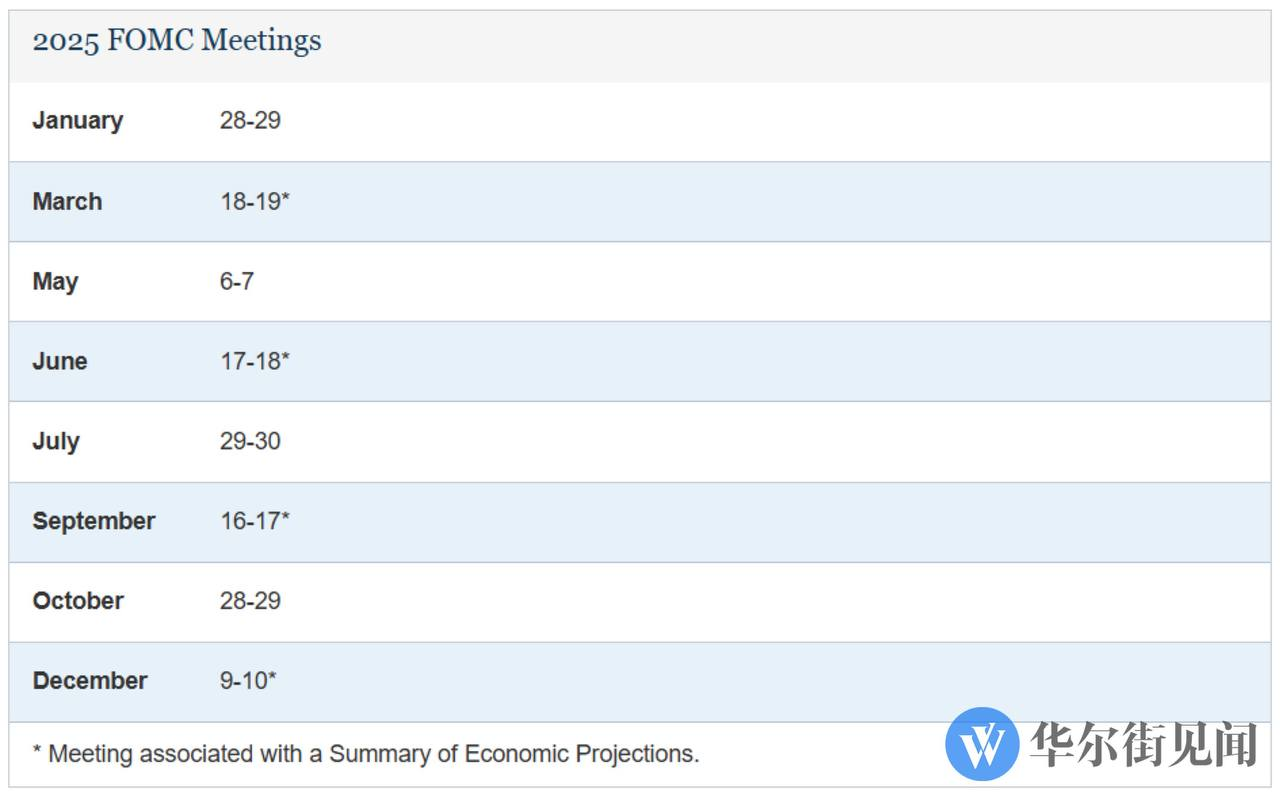Screen dimensions: 1280x804
Task: Click the 华尔街见闻 watermark text
Action: [1143, 745]
